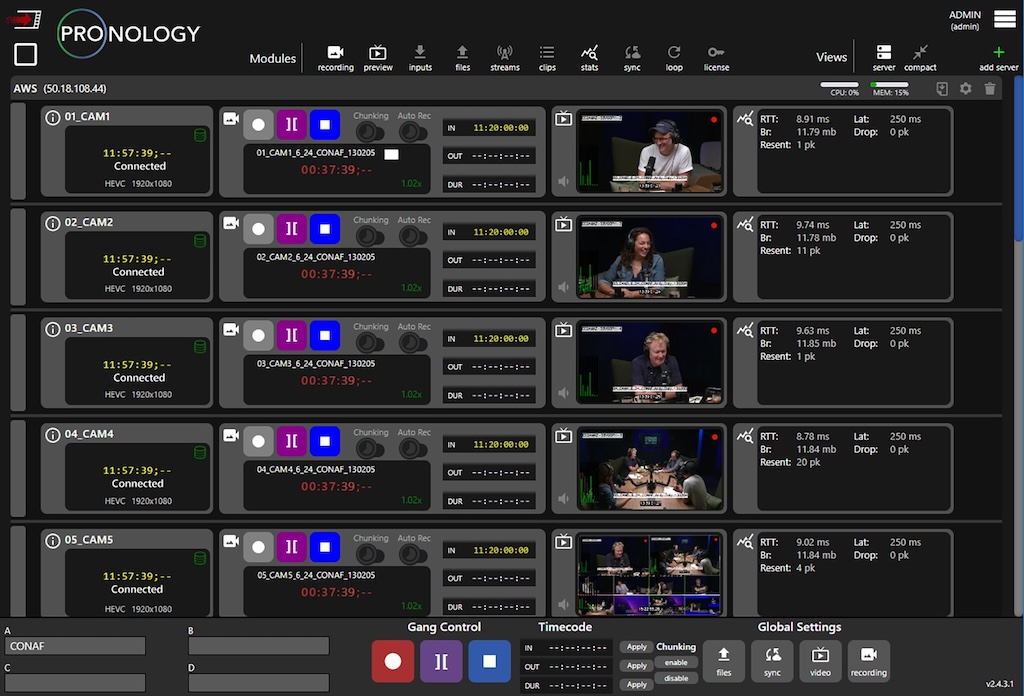Open the hamburger menu under ADMIN
The height and width of the screenshot is (696, 1024).
(x=1004, y=19)
